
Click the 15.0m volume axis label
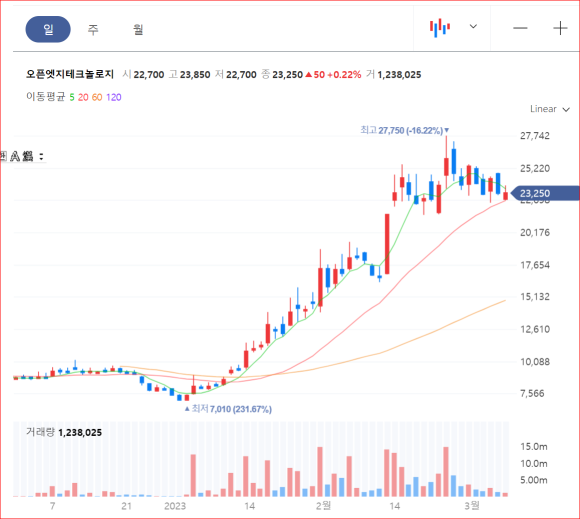coord(534,446)
